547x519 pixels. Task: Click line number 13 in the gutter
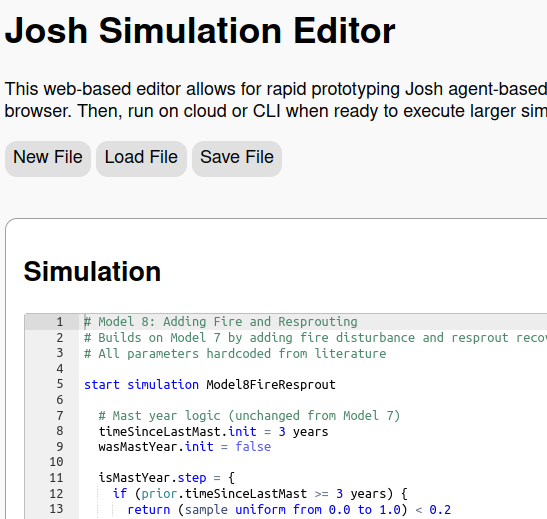[56, 509]
